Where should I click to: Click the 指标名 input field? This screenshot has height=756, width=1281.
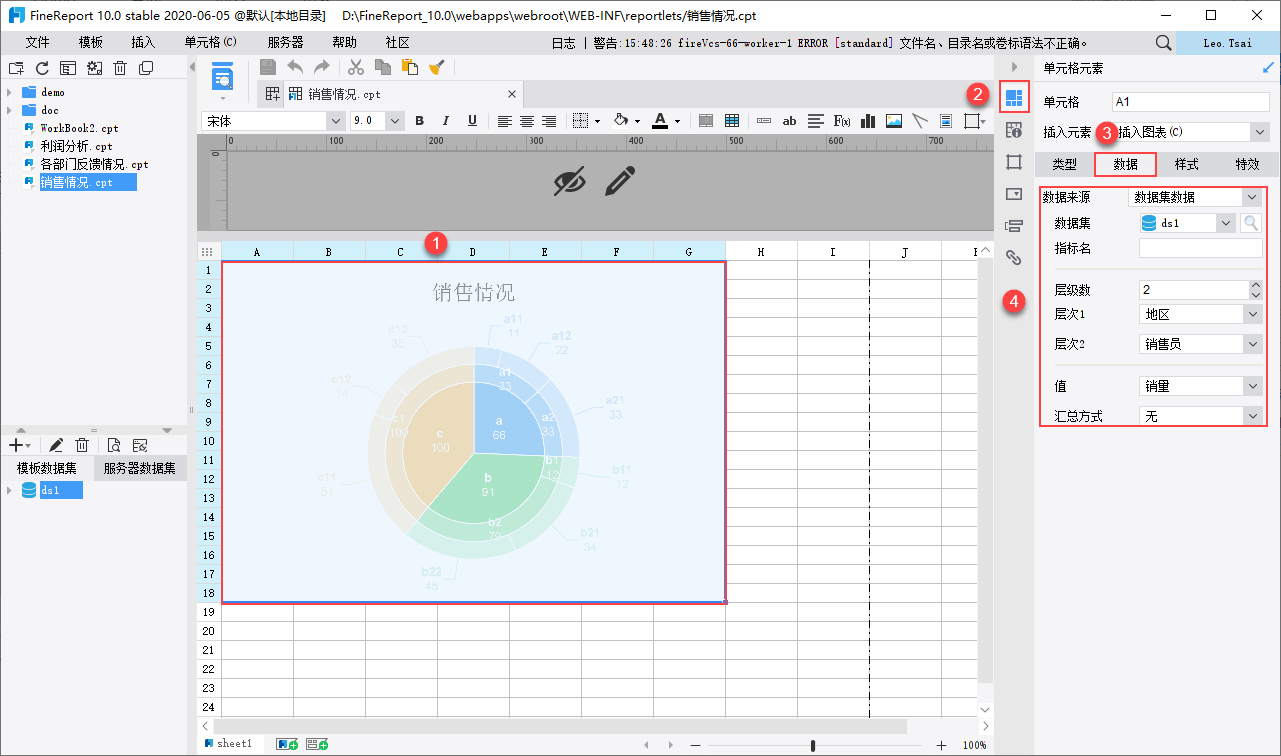pyautogui.click(x=1200, y=248)
